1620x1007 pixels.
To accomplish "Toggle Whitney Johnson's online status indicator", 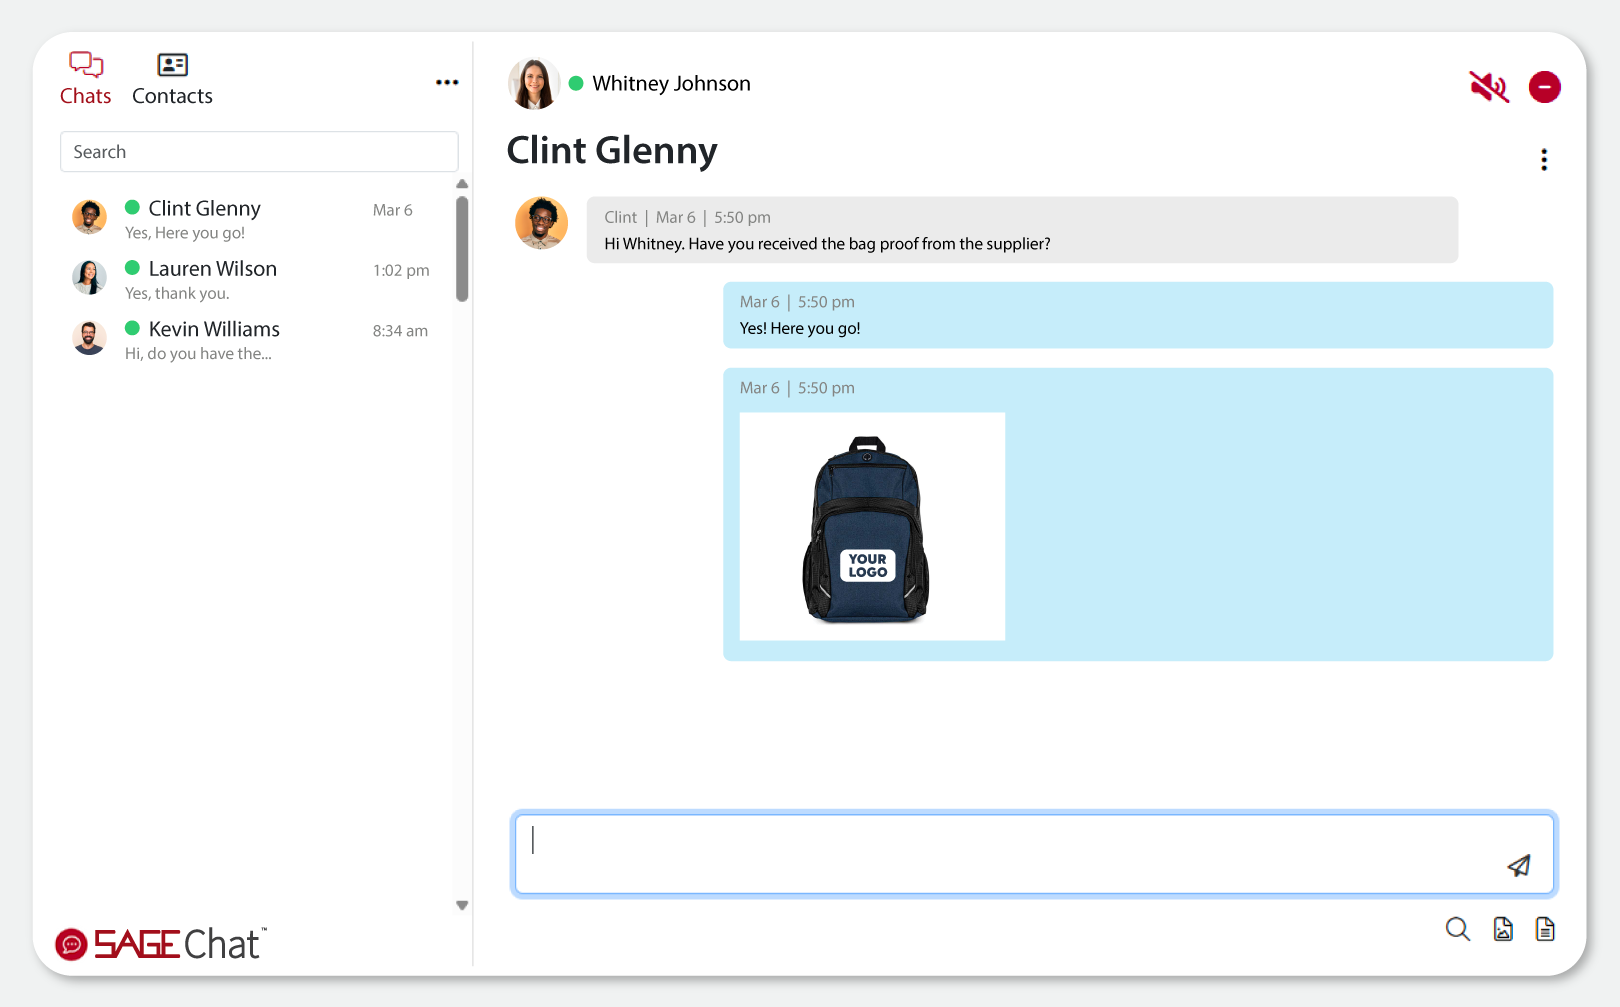I will [x=576, y=84].
